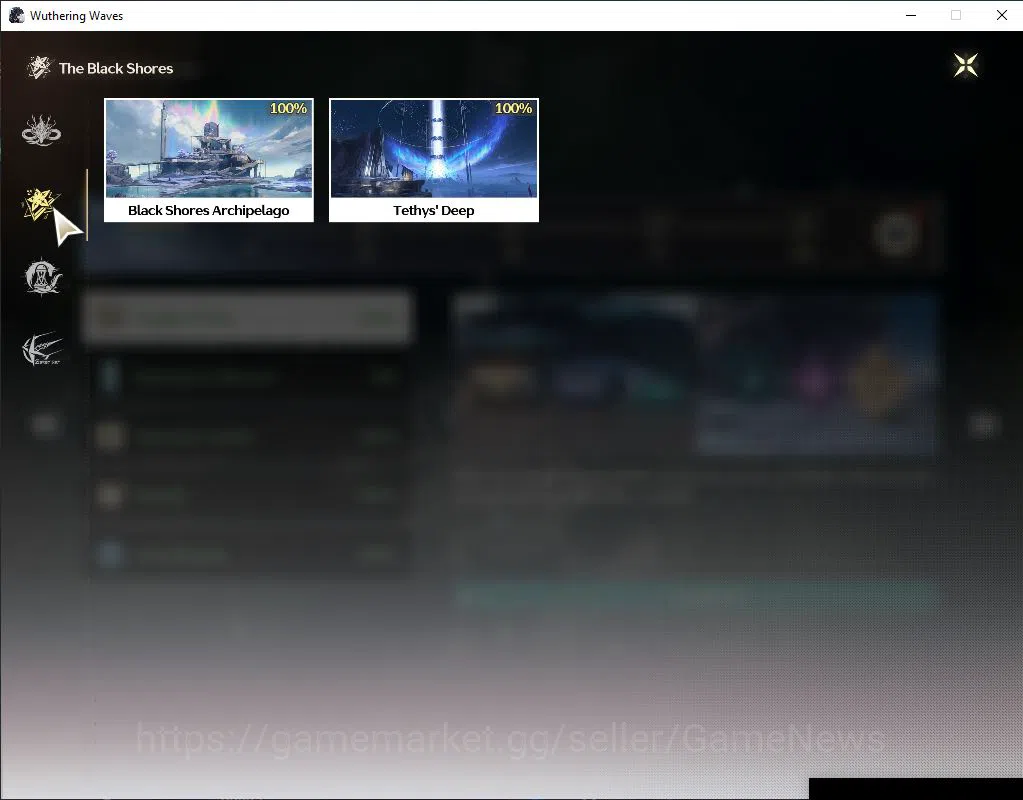Select the first region emblem in sidebar
The image size is (1023, 800).
pos(41,130)
